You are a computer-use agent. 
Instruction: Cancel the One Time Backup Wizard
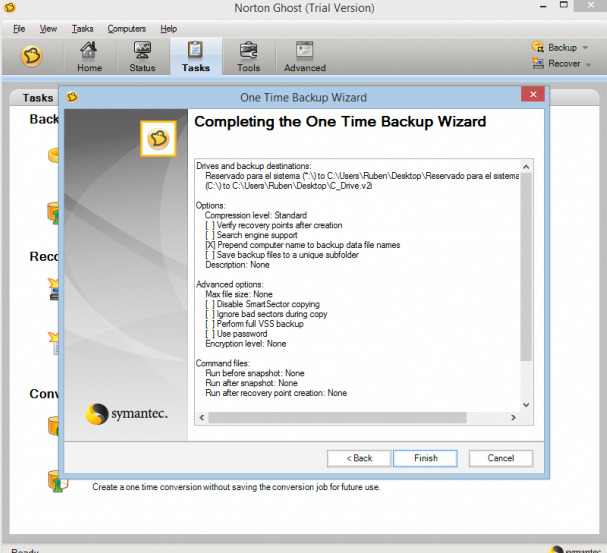click(x=501, y=458)
